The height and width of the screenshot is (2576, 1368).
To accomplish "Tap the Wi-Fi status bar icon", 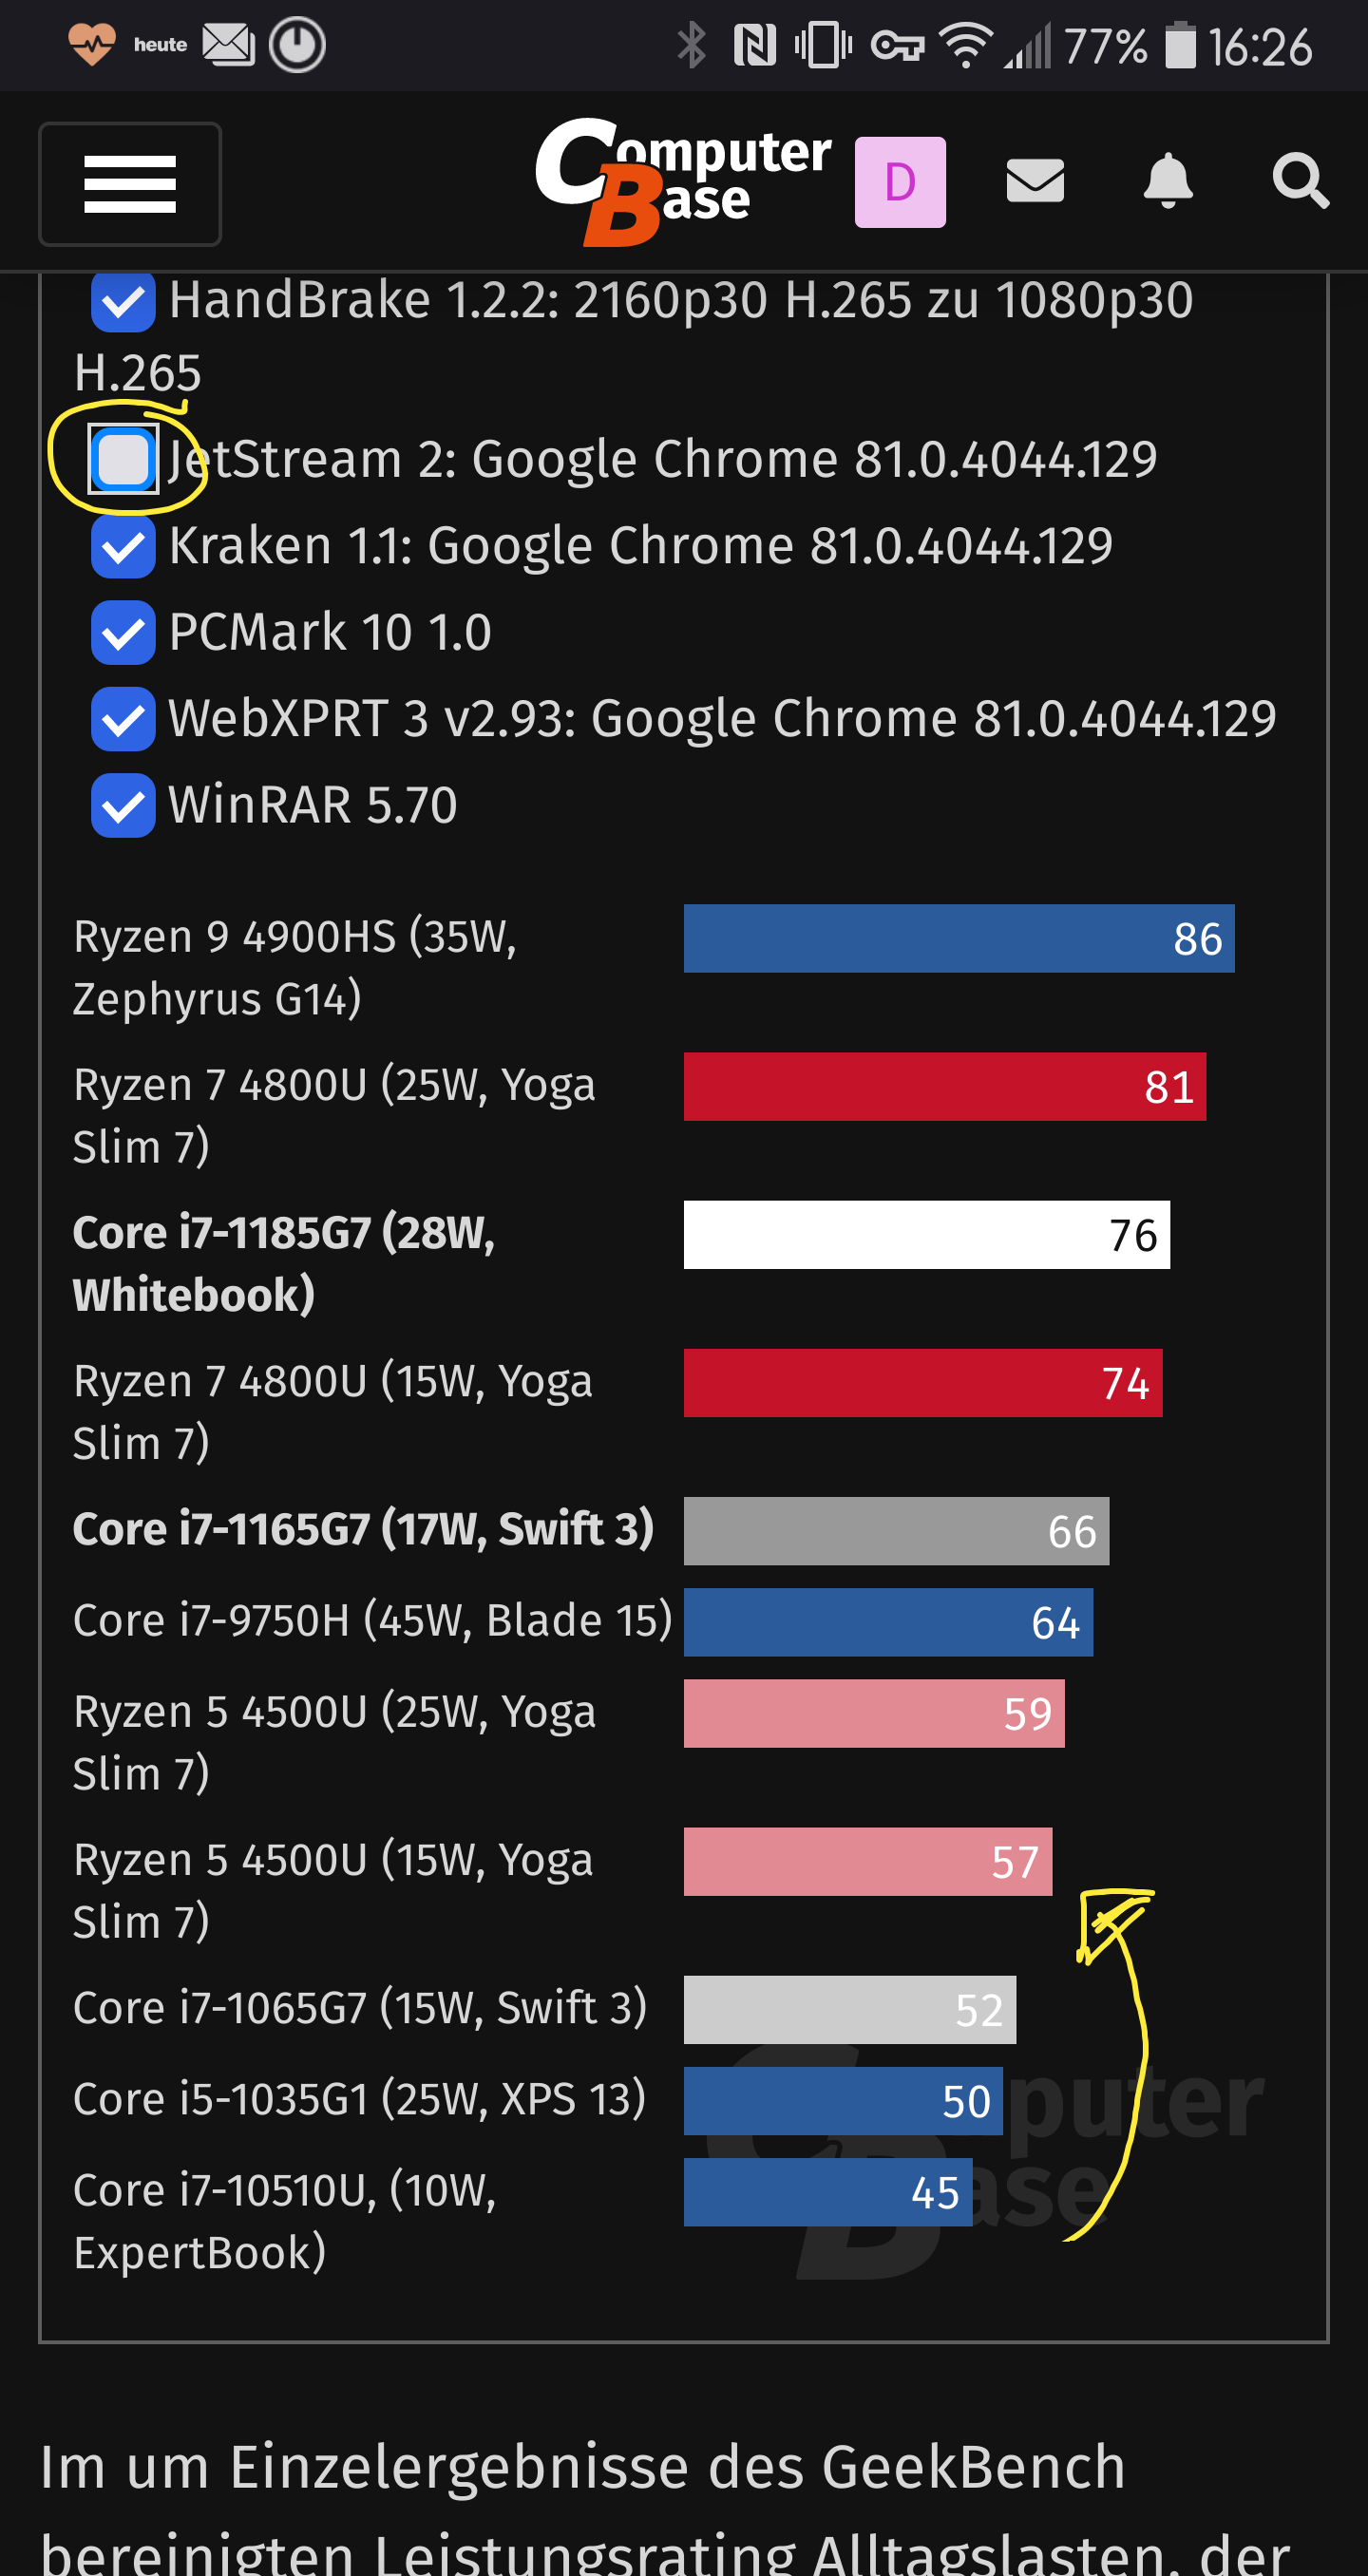I will tap(965, 46).
